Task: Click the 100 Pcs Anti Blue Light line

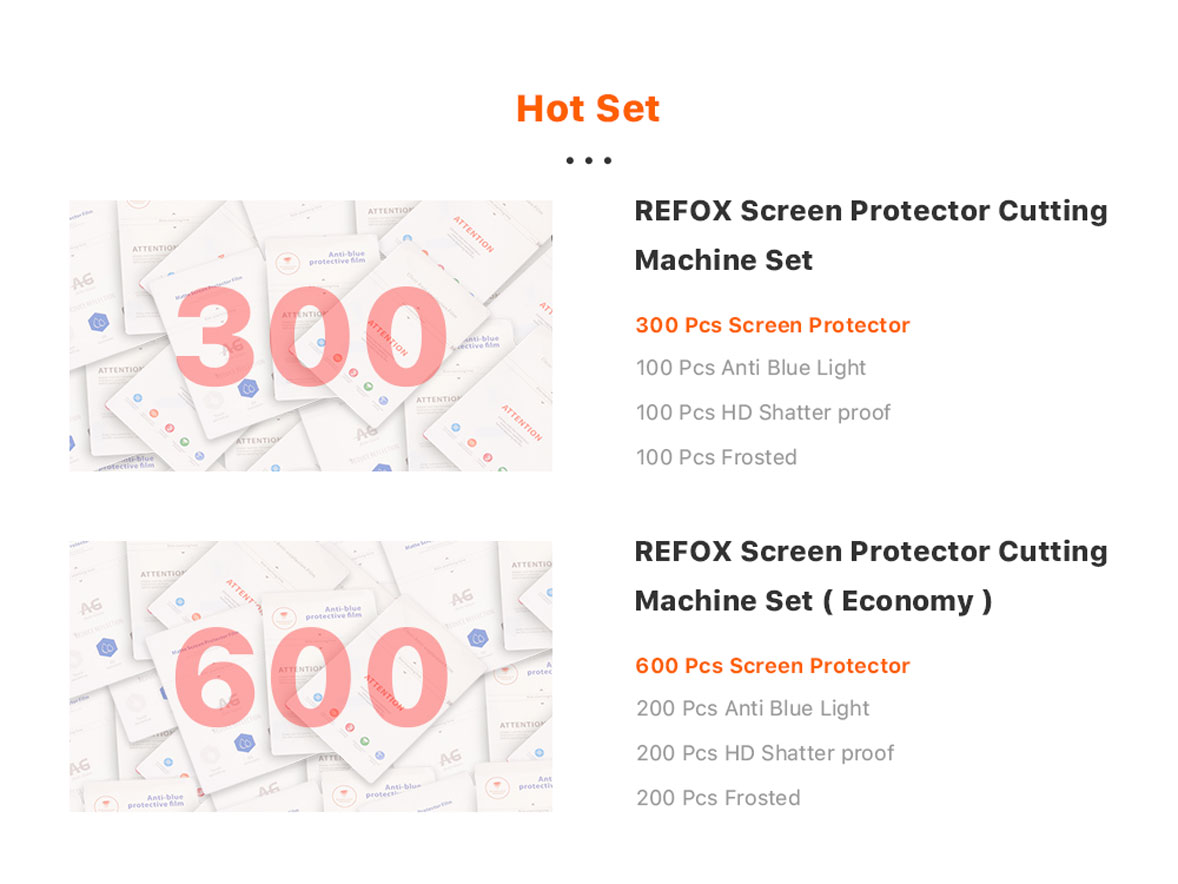Action: pyautogui.click(x=750, y=368)
